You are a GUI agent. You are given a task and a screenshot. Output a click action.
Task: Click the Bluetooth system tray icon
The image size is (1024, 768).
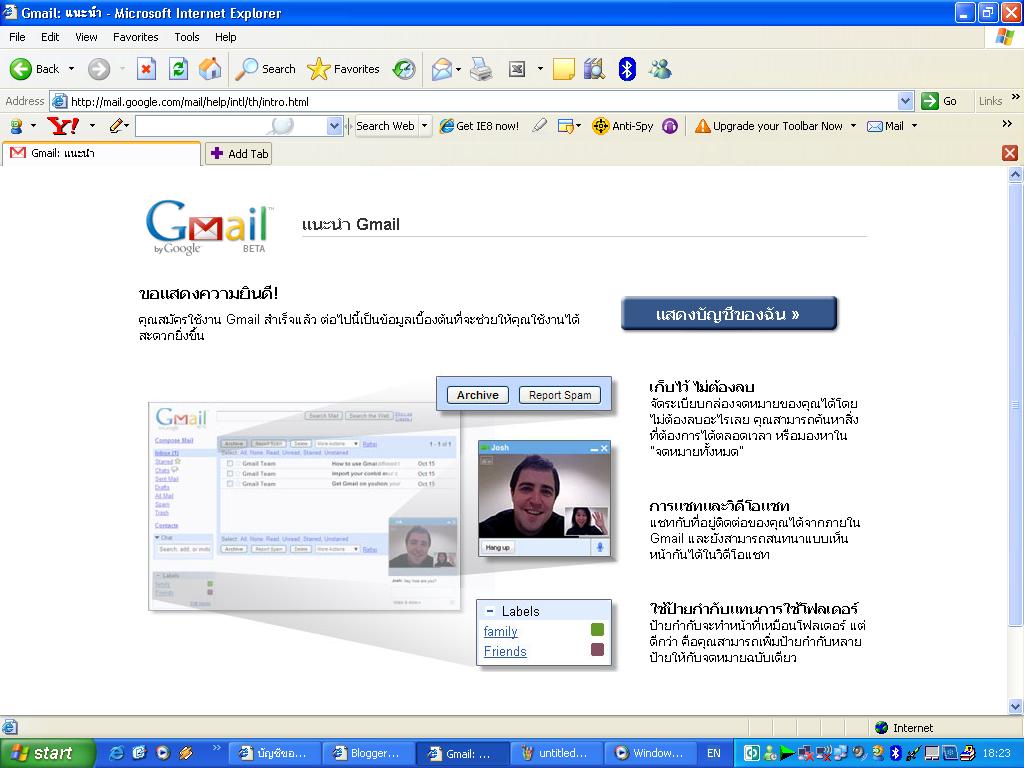click(896, 753)
